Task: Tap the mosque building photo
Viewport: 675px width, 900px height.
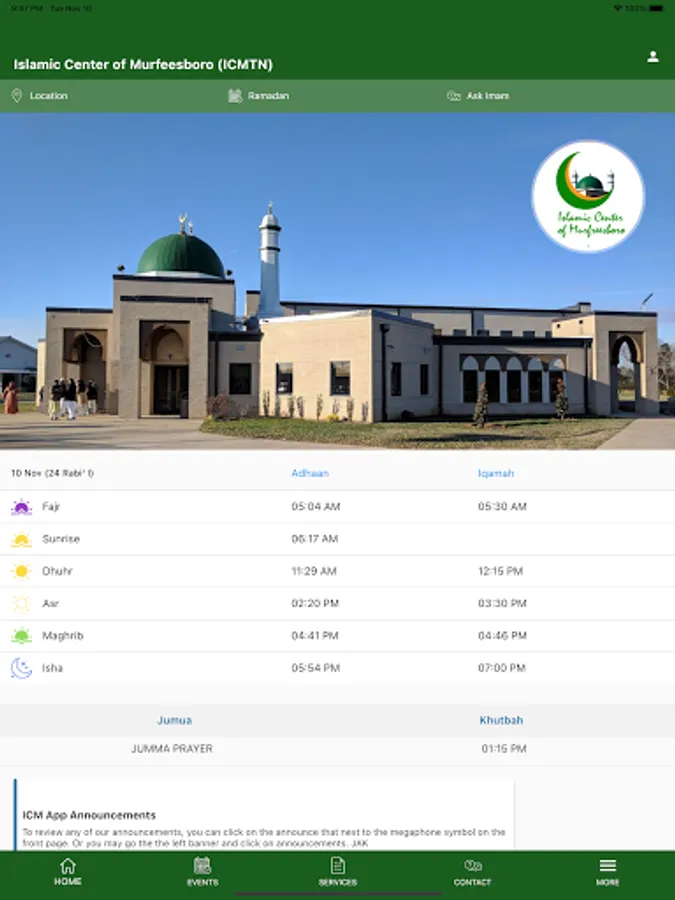Action: [338, 281]
